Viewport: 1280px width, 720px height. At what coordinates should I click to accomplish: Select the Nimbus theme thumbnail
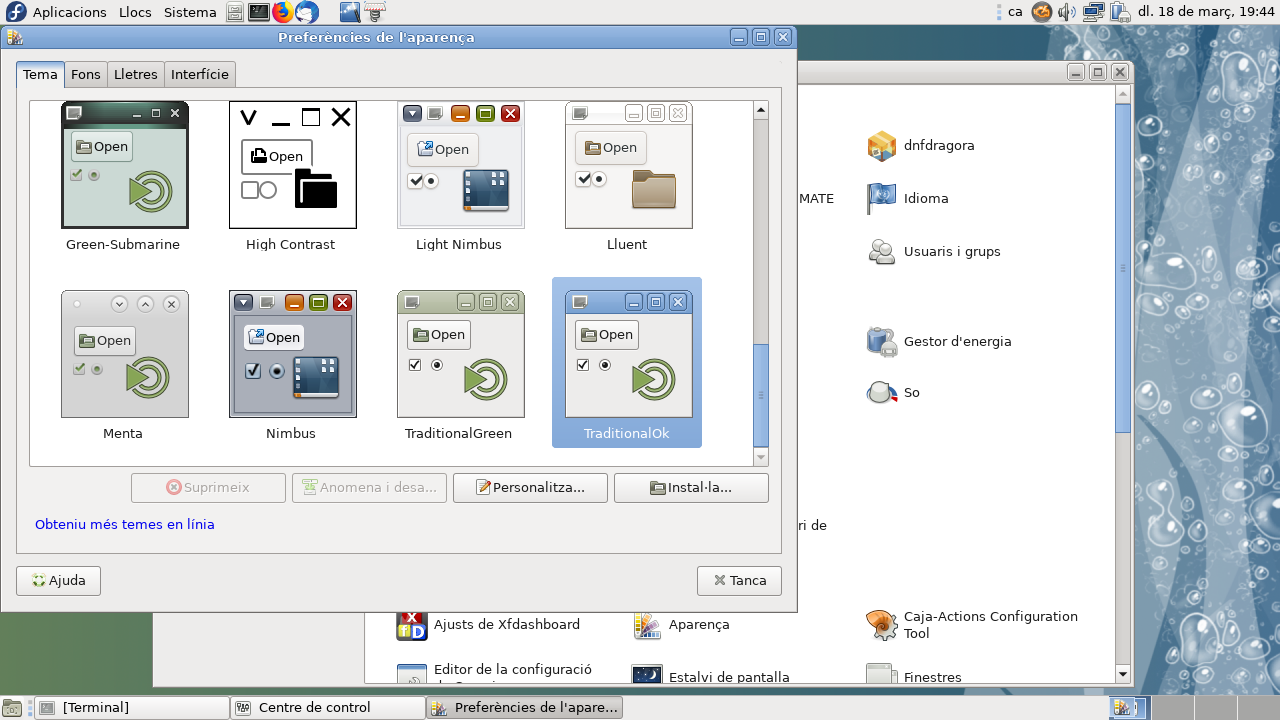click(293, 354)
